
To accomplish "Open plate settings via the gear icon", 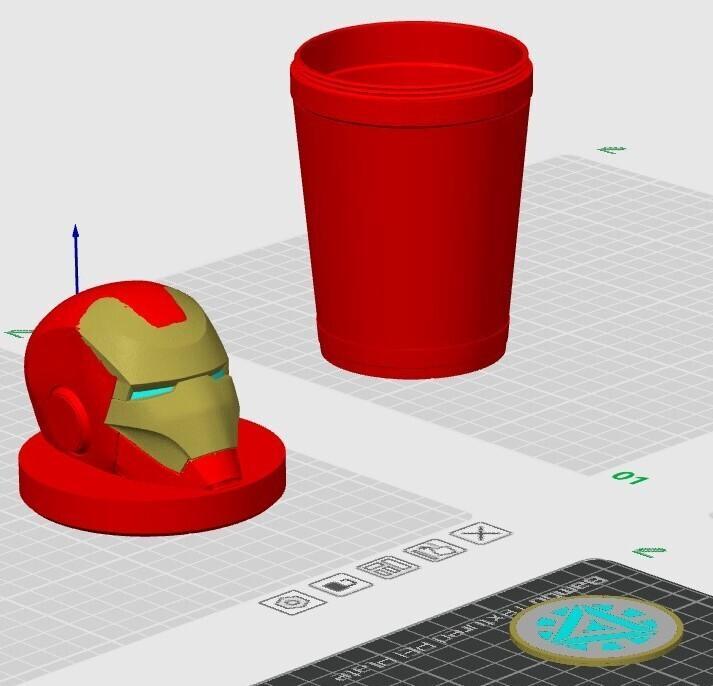I will pyautogui.click(x=292, y=602).
